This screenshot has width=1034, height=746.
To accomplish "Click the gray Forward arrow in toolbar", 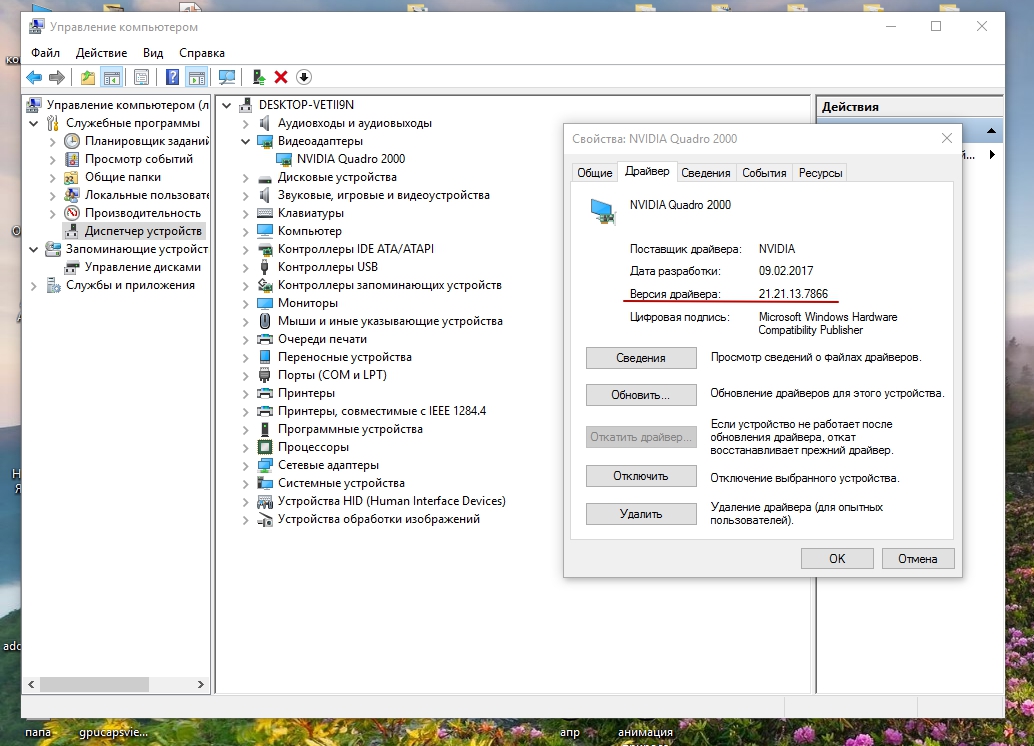I will click(57, 77).
